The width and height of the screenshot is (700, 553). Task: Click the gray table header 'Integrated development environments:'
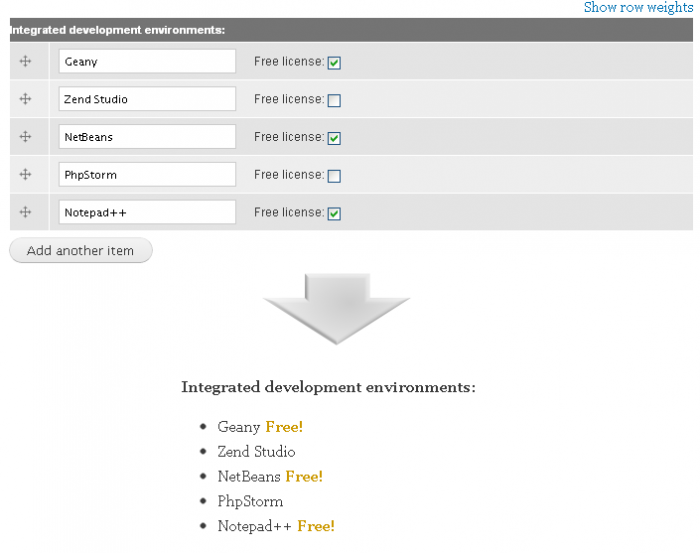[351, 30]
